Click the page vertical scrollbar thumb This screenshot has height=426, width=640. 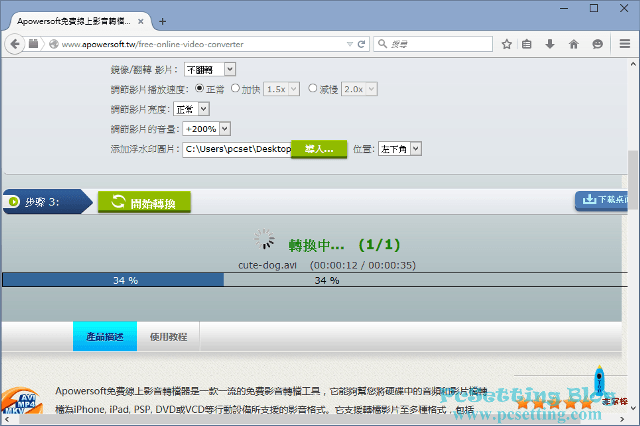coord(633,180)
